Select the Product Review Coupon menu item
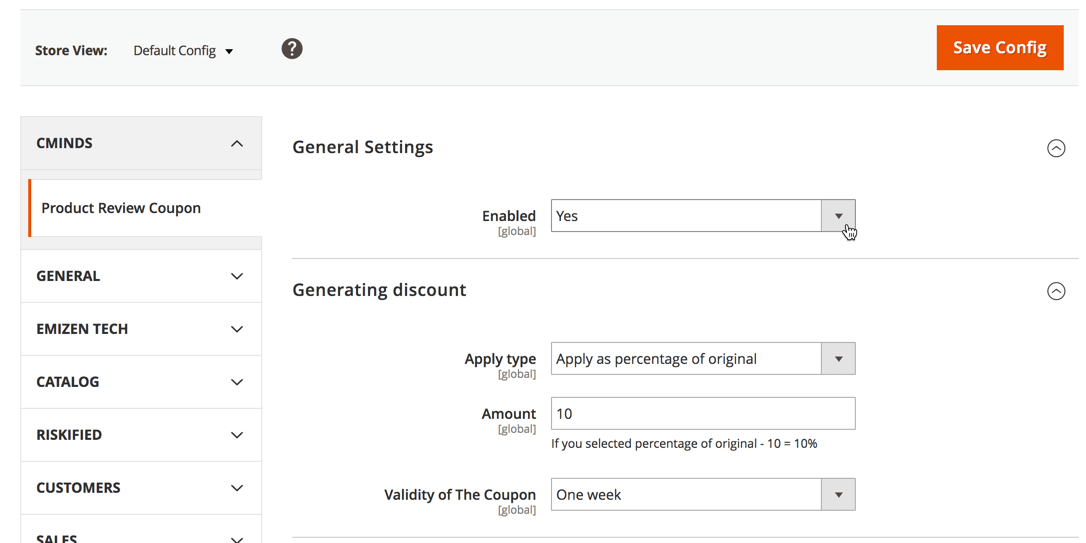 [121, 208]
